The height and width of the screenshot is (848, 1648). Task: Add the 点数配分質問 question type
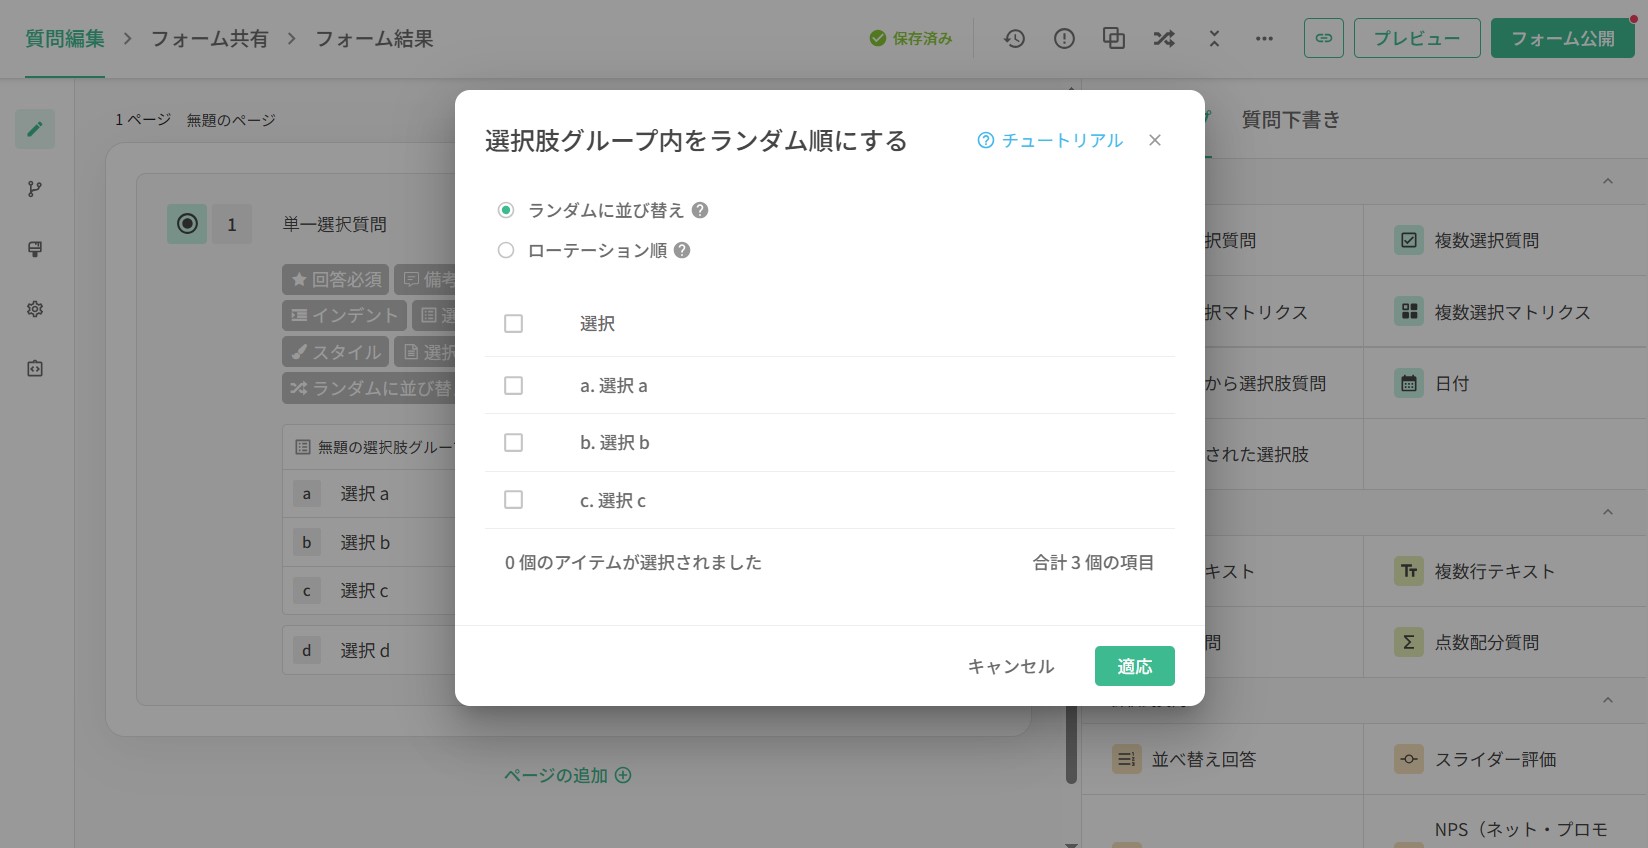tap(1505, 642)
